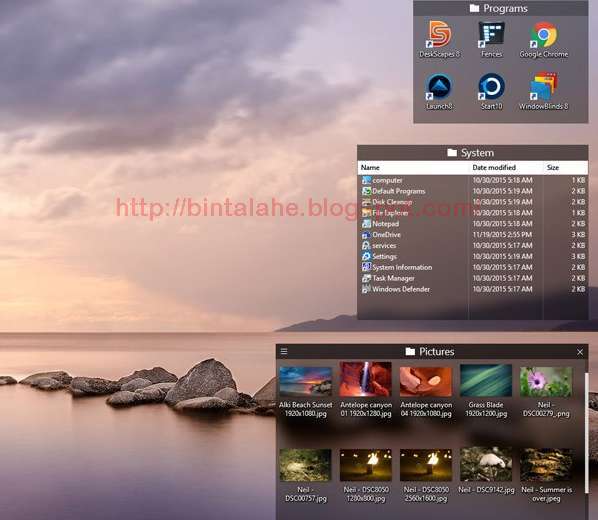
Task: Sort System list by Size column
Action: click(x=565, y=167)
